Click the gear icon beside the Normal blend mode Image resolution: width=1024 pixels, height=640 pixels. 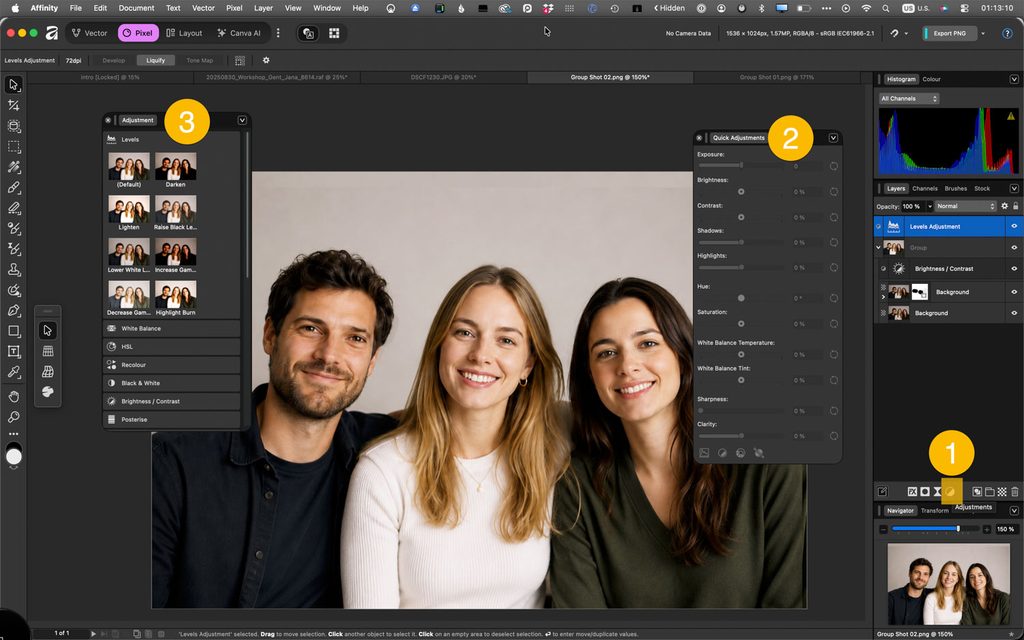click(1004, 206)
